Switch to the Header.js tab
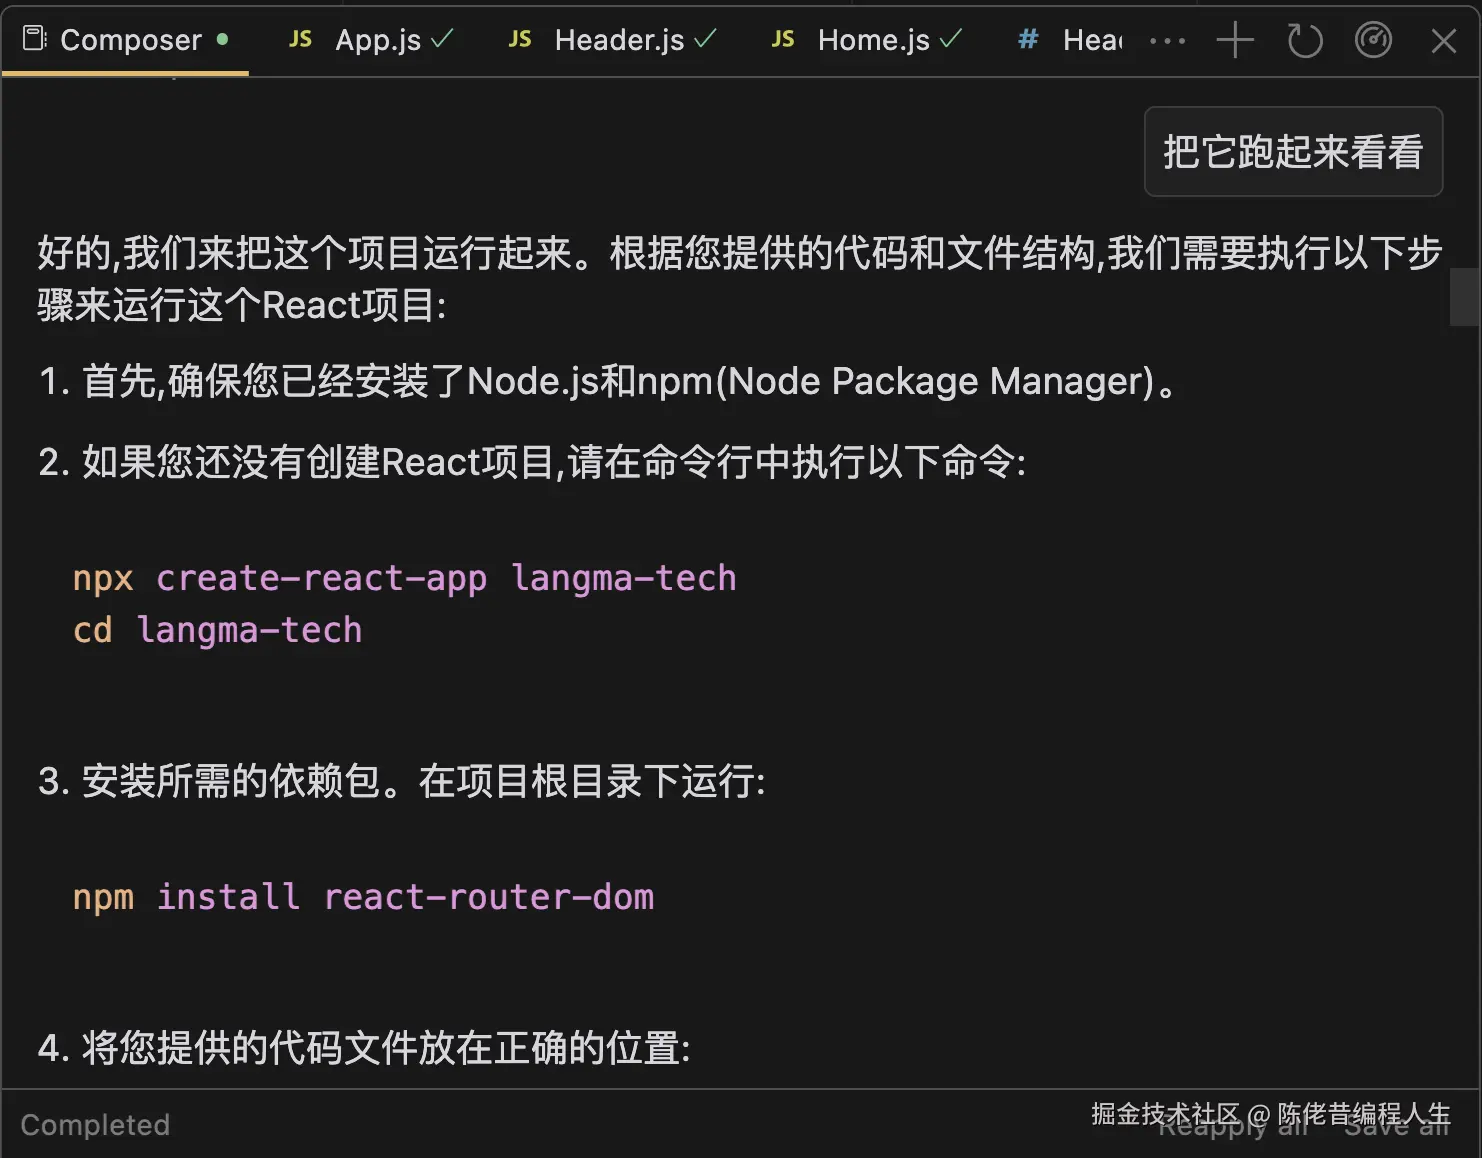 [618, 40]
